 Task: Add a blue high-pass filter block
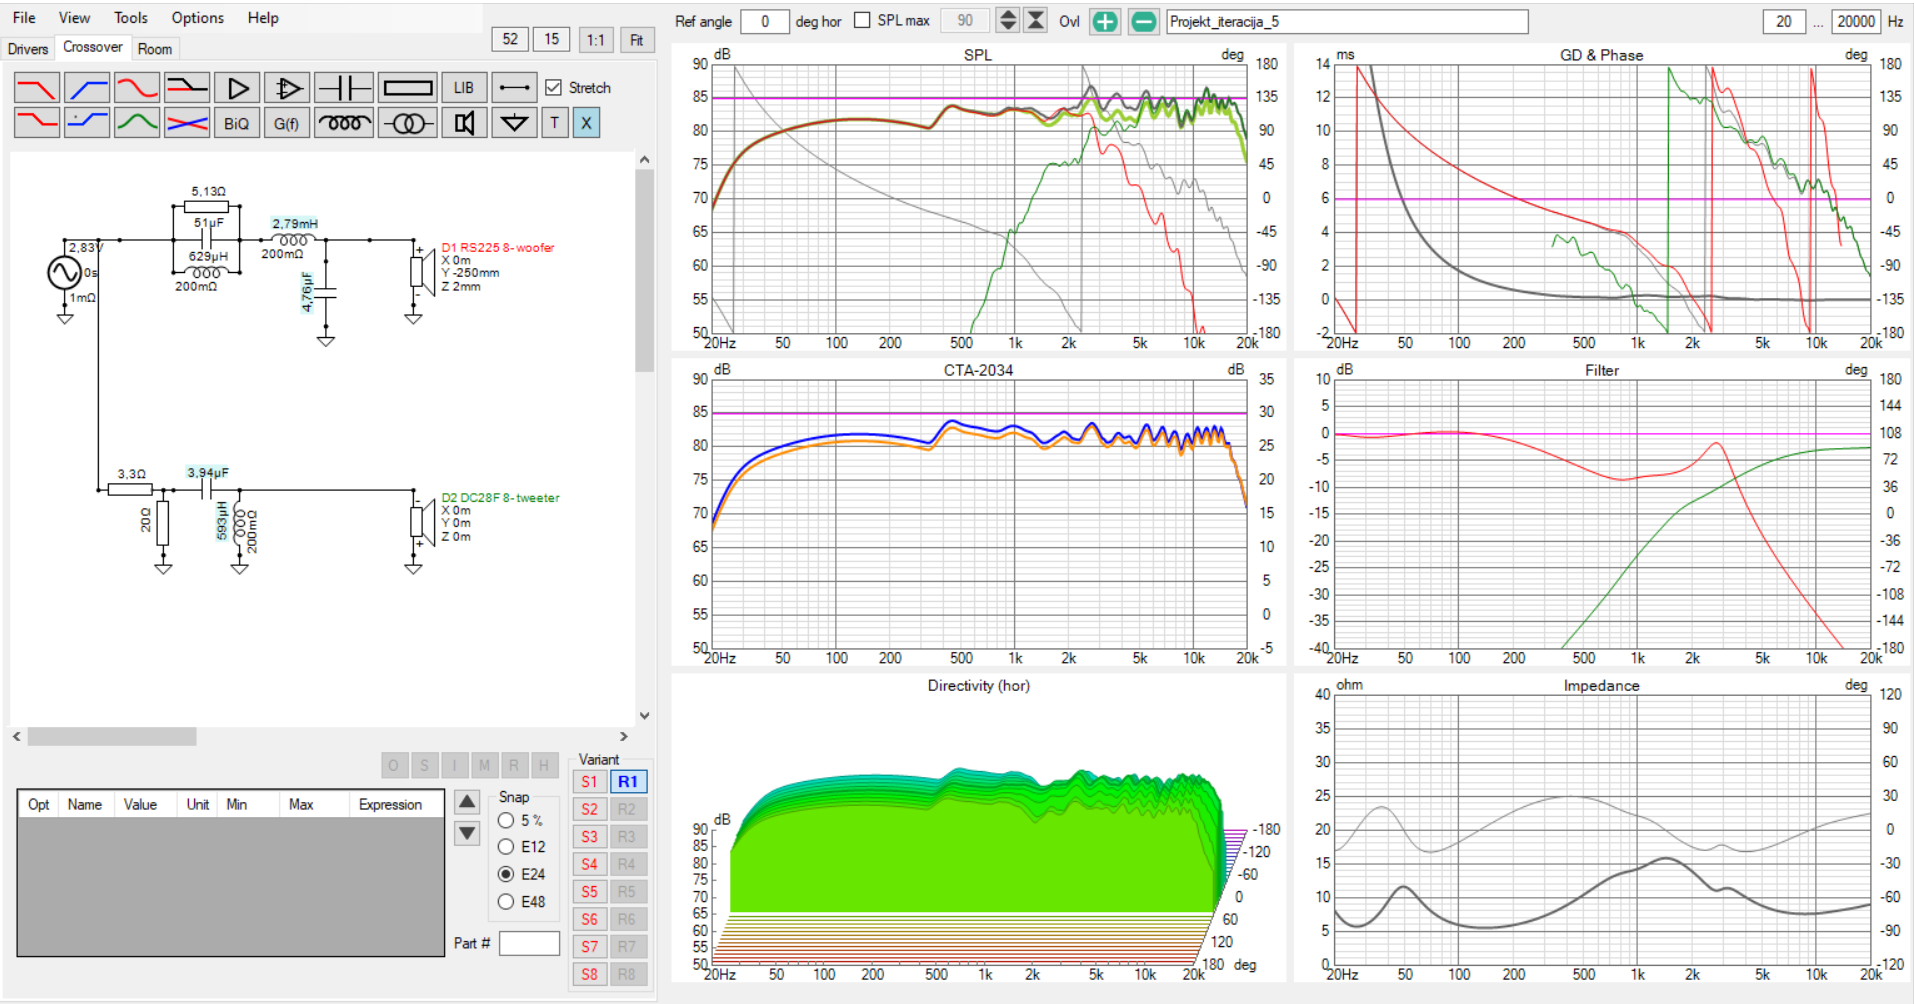pos(87,88)
